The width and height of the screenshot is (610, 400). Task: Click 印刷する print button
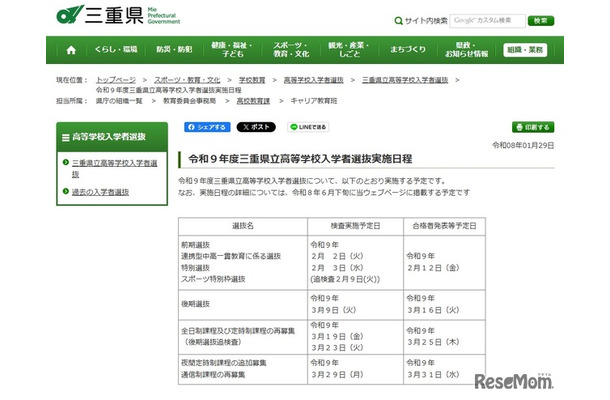click(x=533, y=127)
